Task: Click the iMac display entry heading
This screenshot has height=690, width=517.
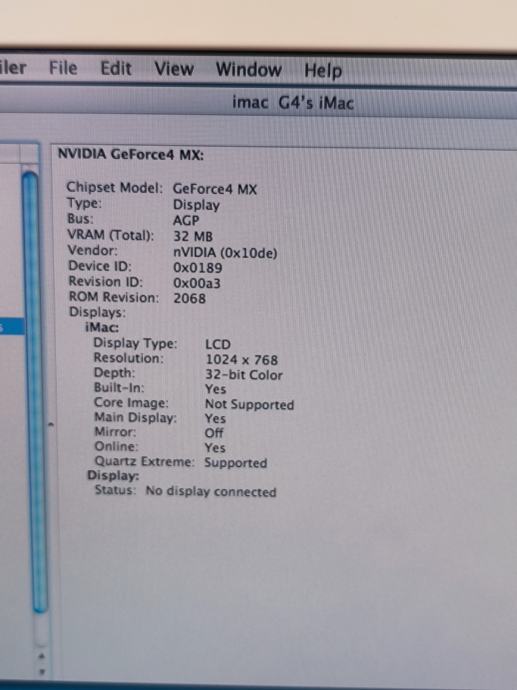Action: [102, 327]
